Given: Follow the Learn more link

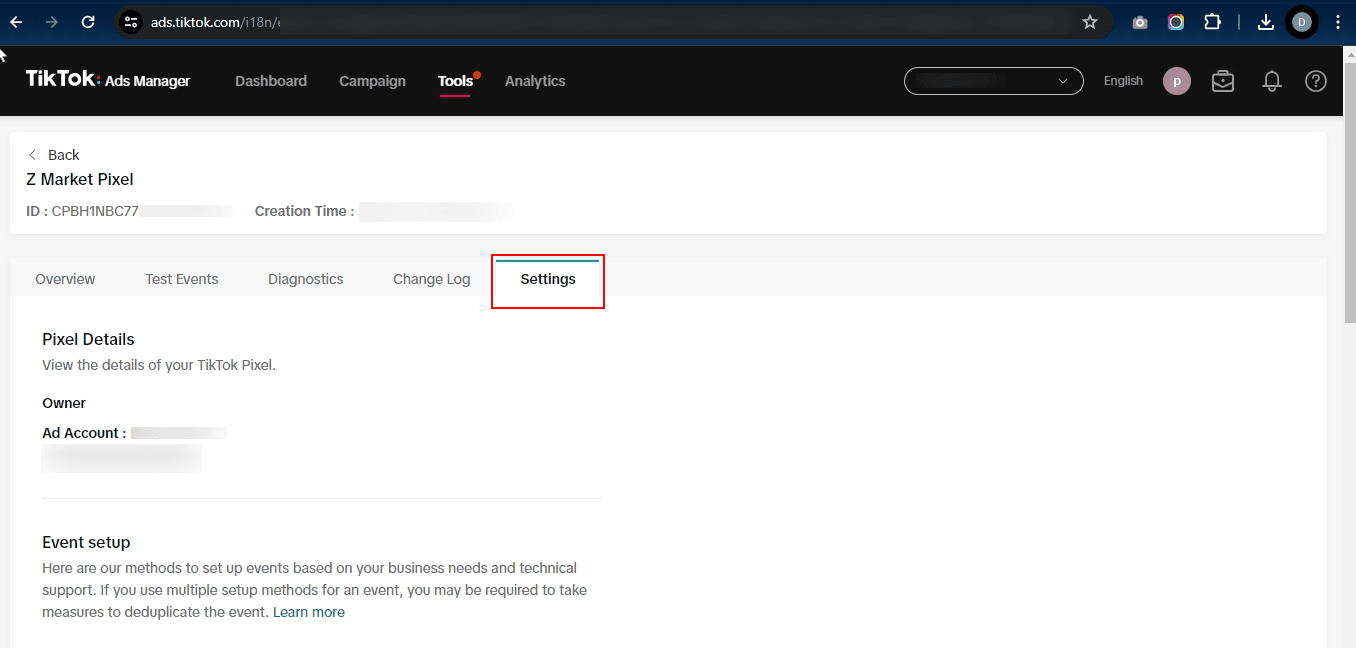Looking at the screenshot, I should pos(309,612).
